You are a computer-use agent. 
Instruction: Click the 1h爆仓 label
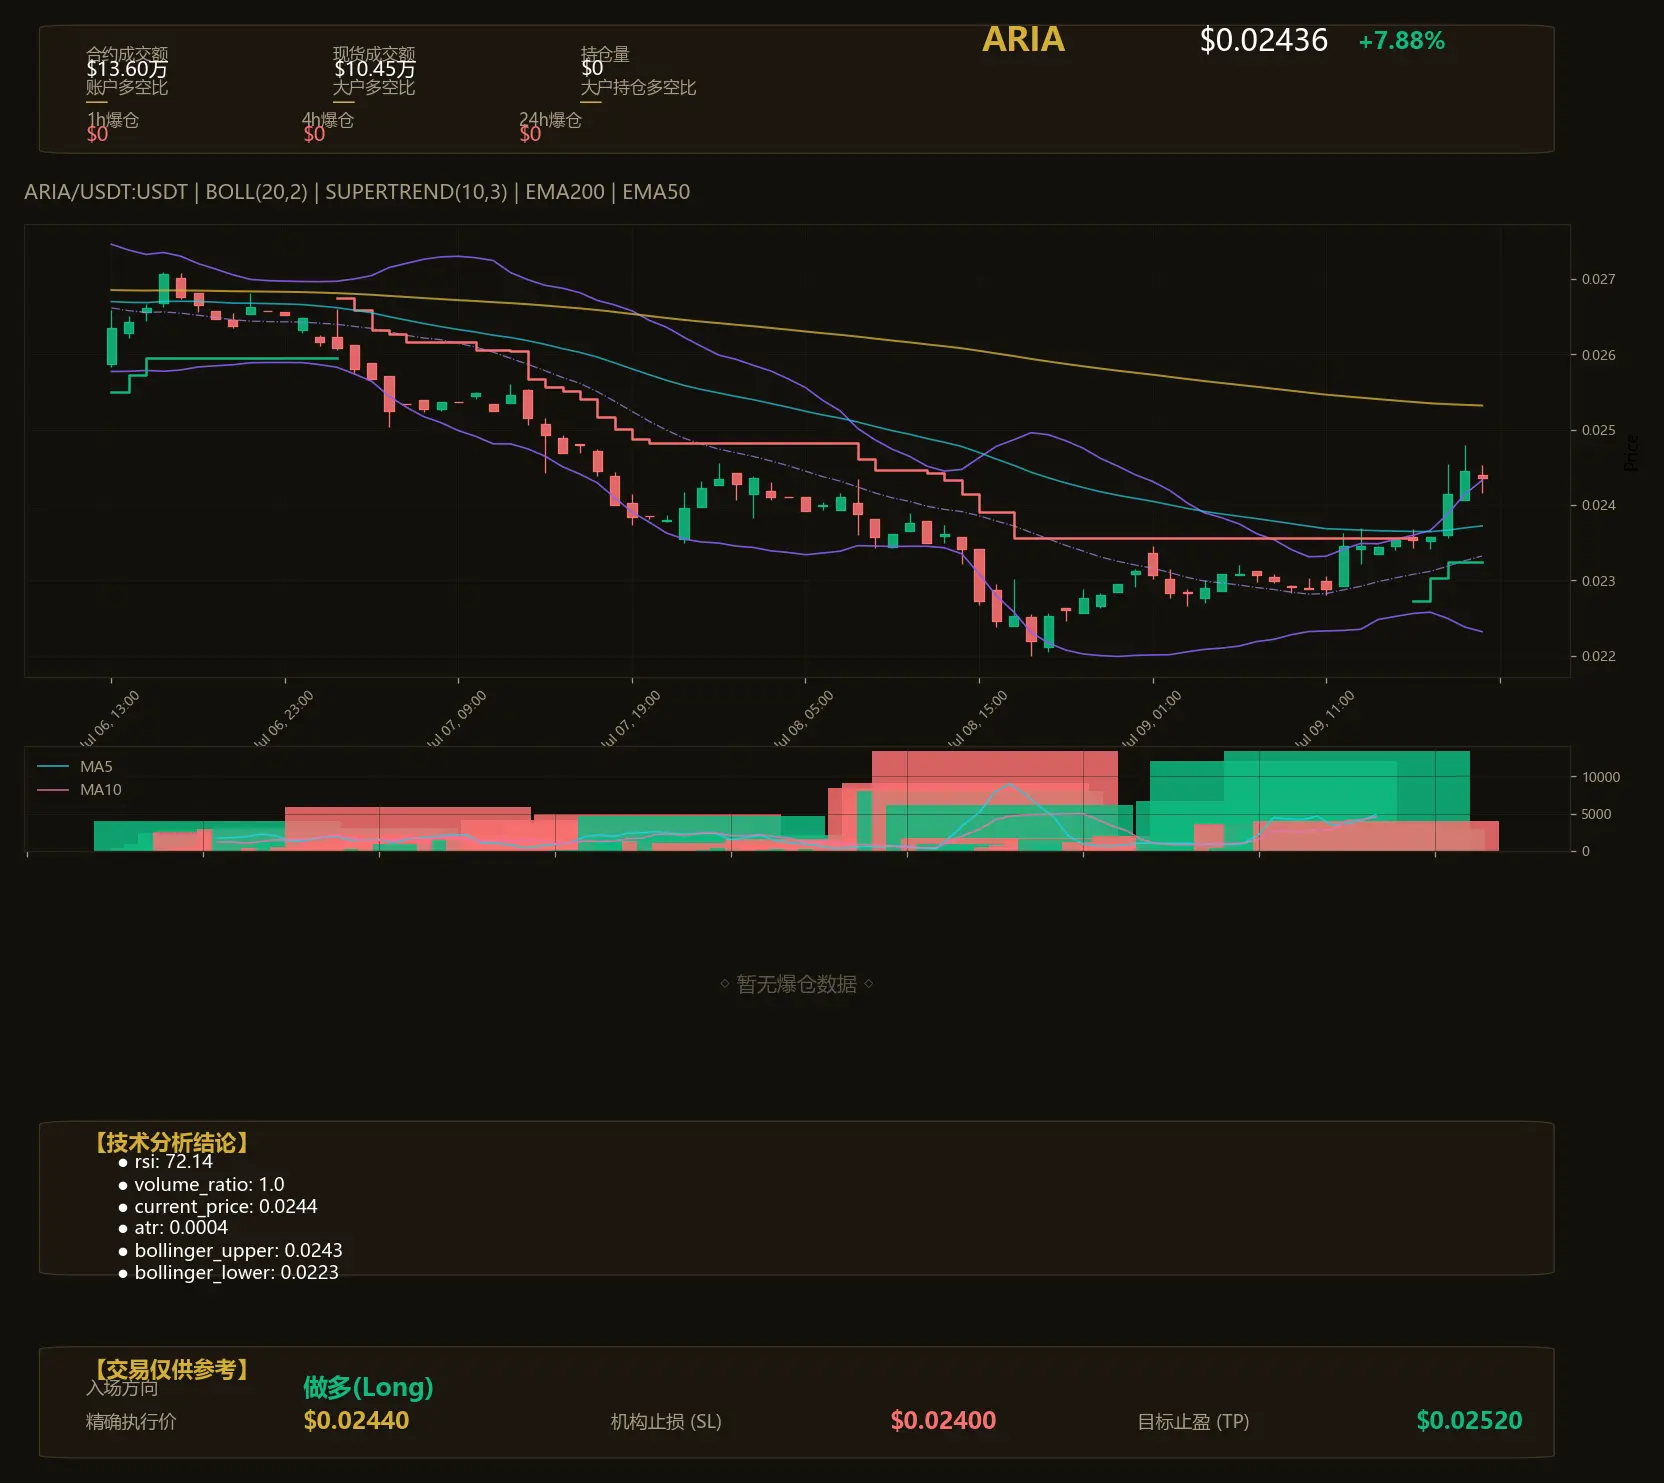(112, 120)
